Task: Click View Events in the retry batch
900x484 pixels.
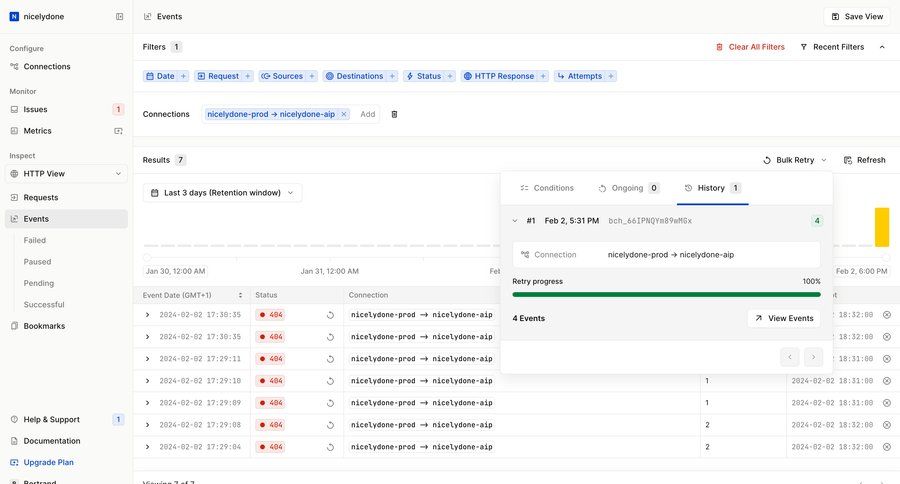Action: coord(784,318)
